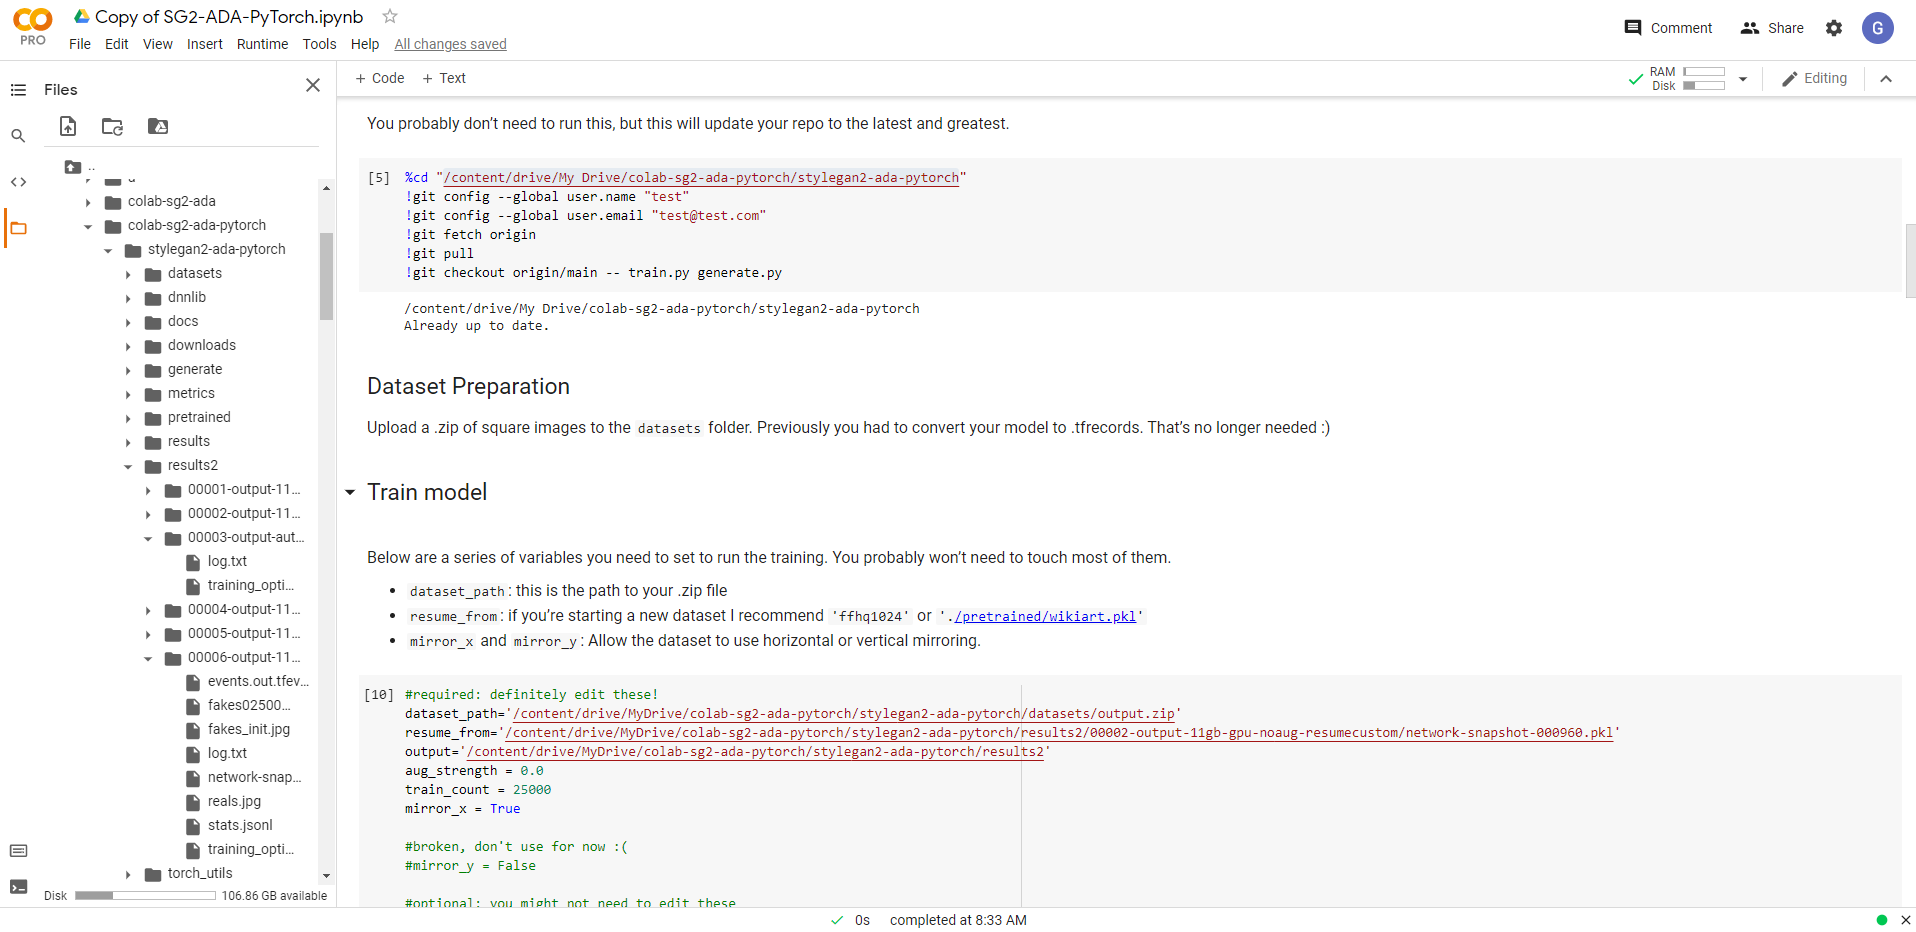The width and height of the screenshot is (1916, 932).
Task: Expand the torch_utils folder
Action: coord(128,874)
